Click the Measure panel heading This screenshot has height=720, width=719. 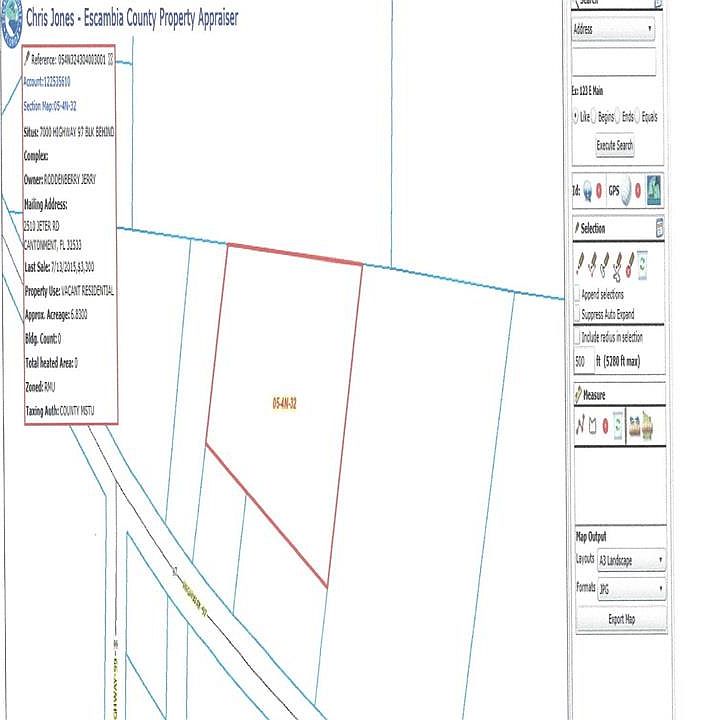point(594,395)
